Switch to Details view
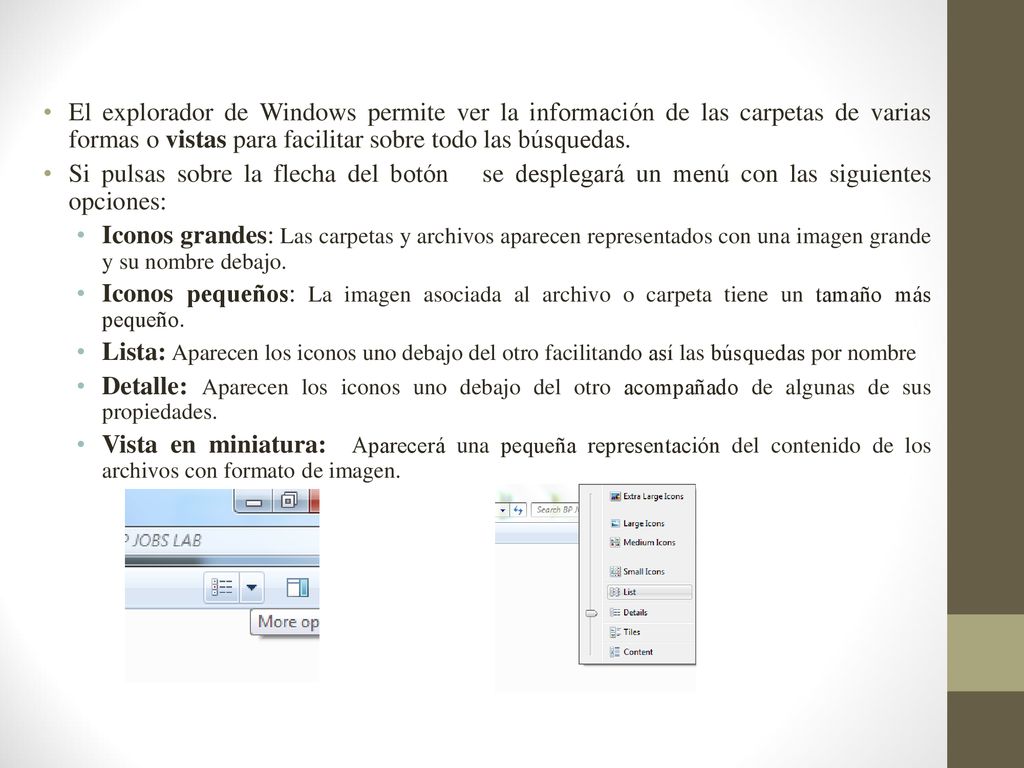1024x768 pixels. 628,613
